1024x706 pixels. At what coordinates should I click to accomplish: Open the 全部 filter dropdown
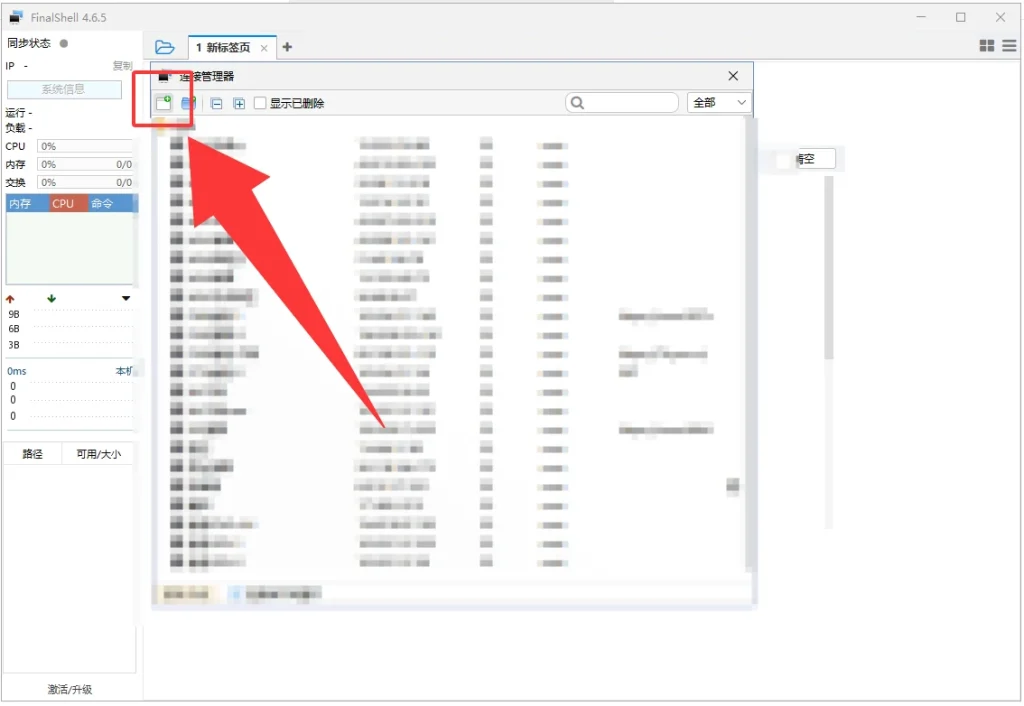click(x=719, y=103)
